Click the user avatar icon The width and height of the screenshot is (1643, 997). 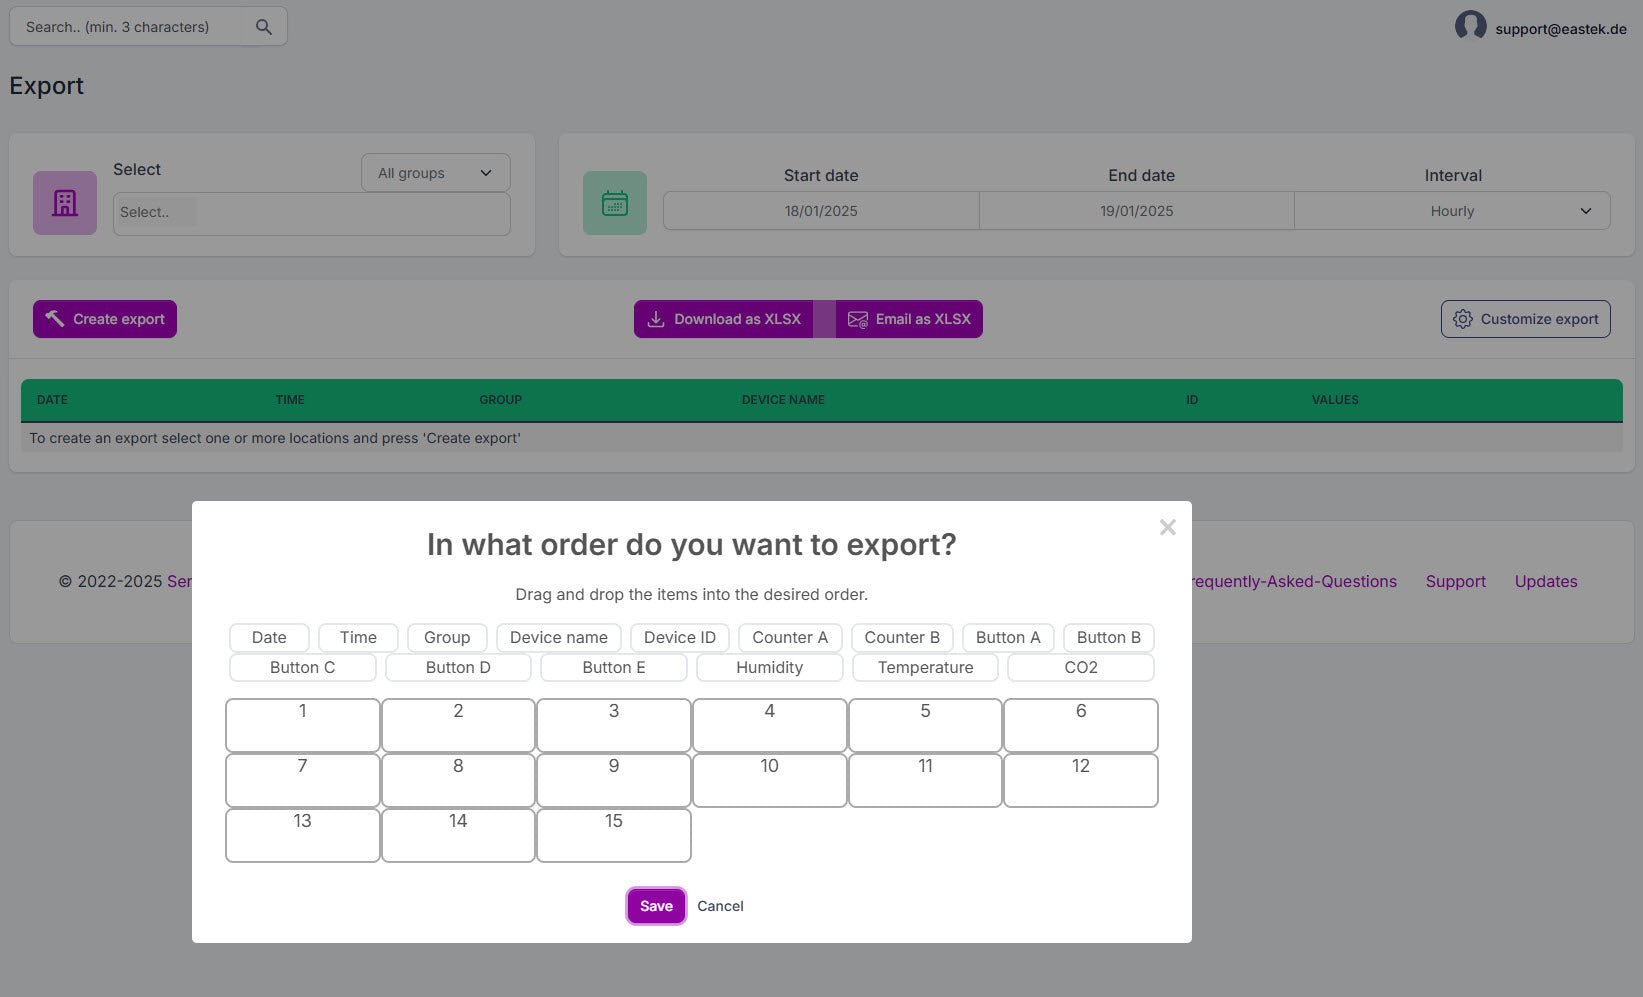pyautogui.click(x=1470, y=26)
